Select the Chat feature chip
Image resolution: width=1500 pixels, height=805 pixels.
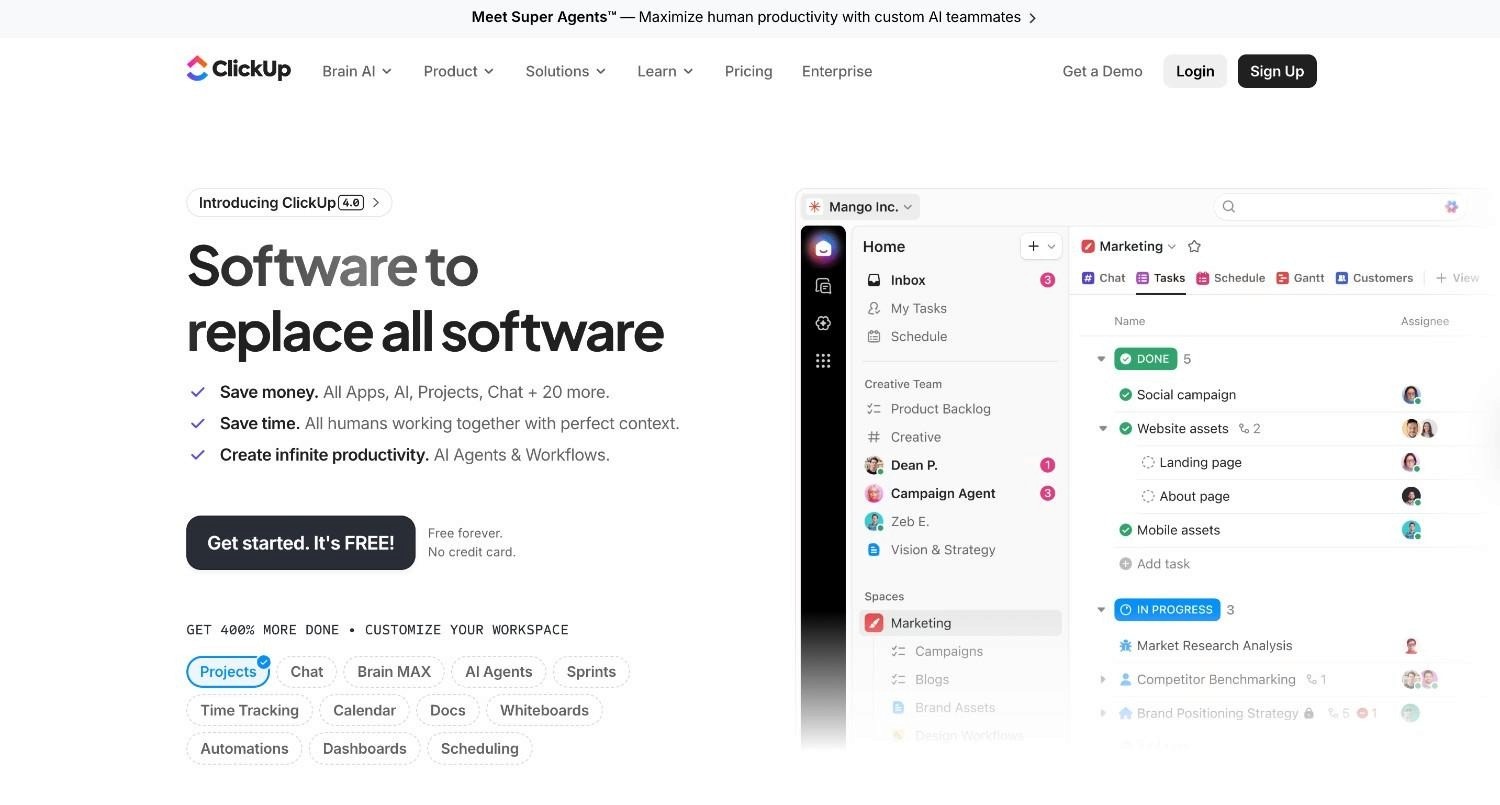click(307, 672)
